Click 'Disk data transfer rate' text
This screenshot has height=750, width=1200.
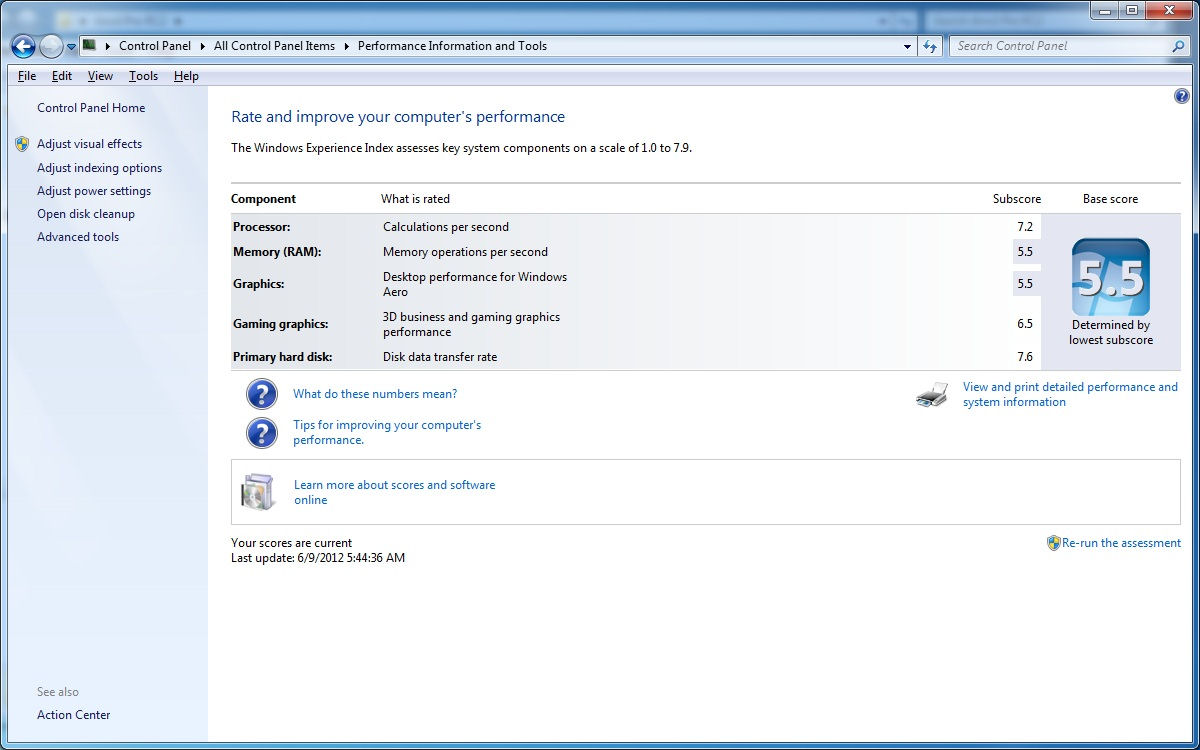pyautogui.click(x=440, y=357)
